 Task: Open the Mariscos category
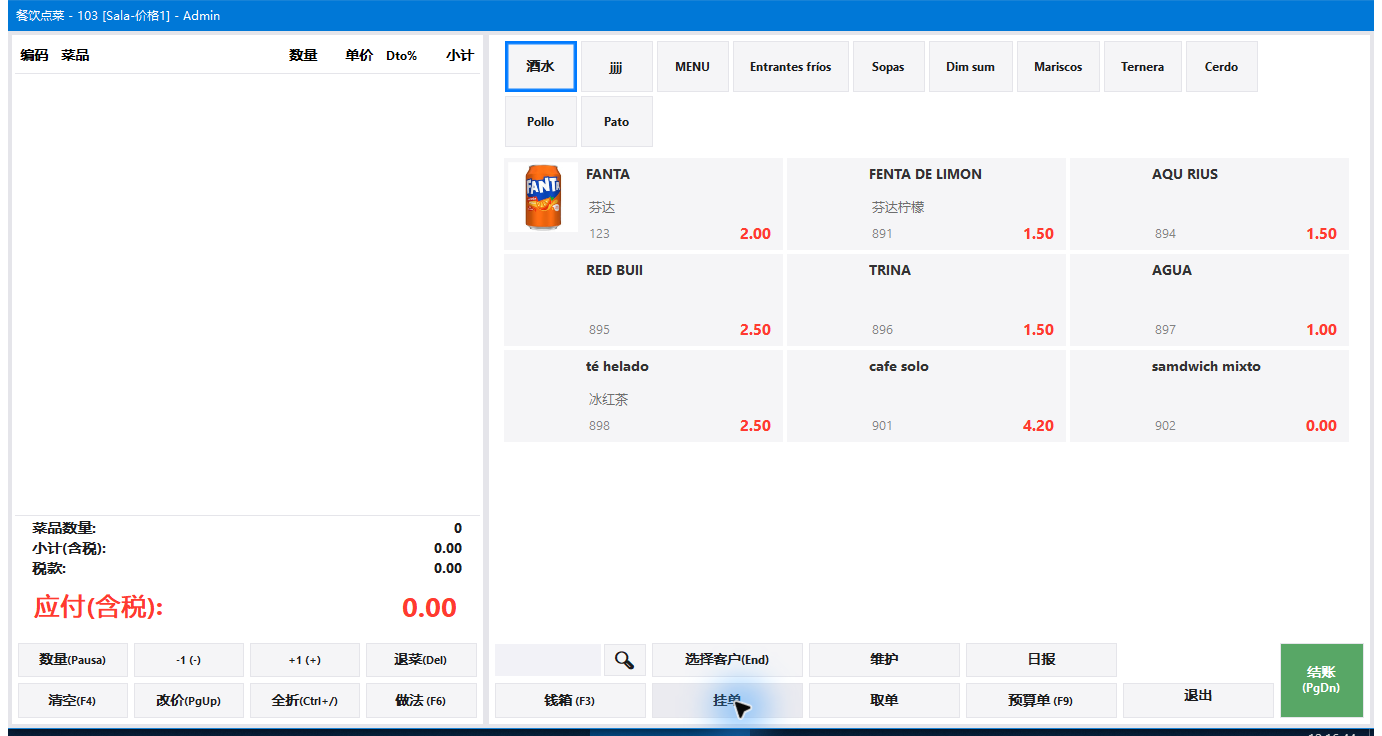click(1058, 67)
